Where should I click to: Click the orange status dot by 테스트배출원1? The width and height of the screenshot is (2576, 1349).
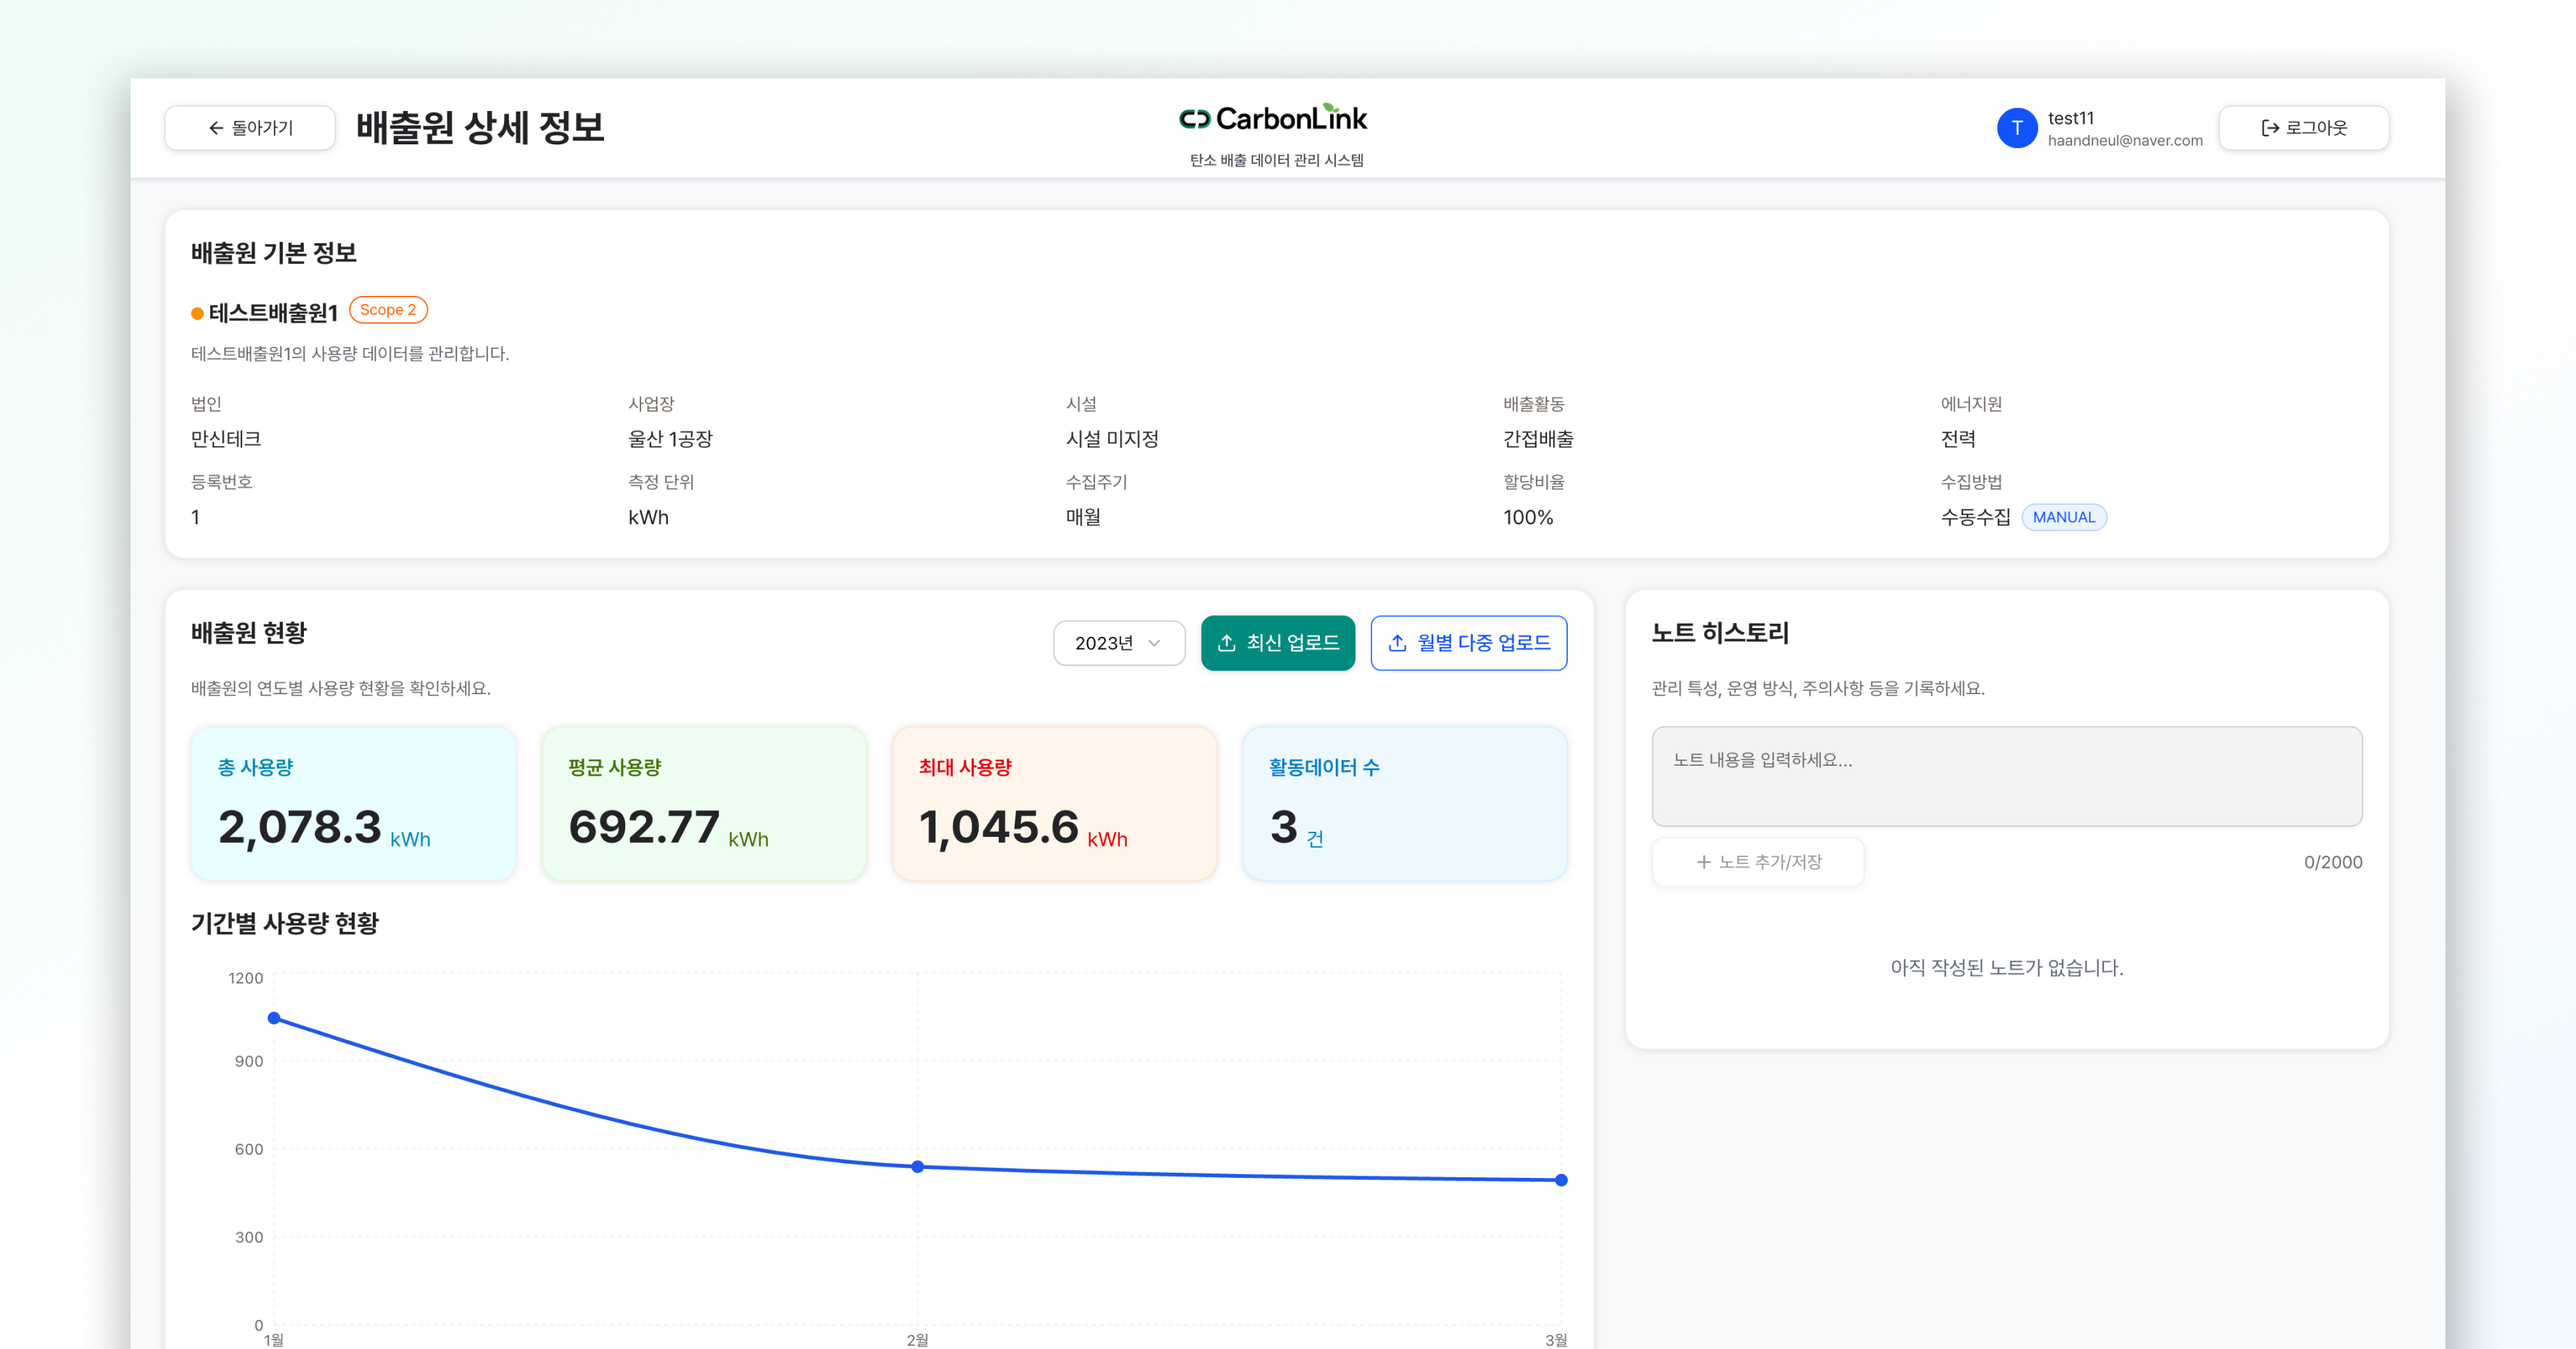coord(197,314)
